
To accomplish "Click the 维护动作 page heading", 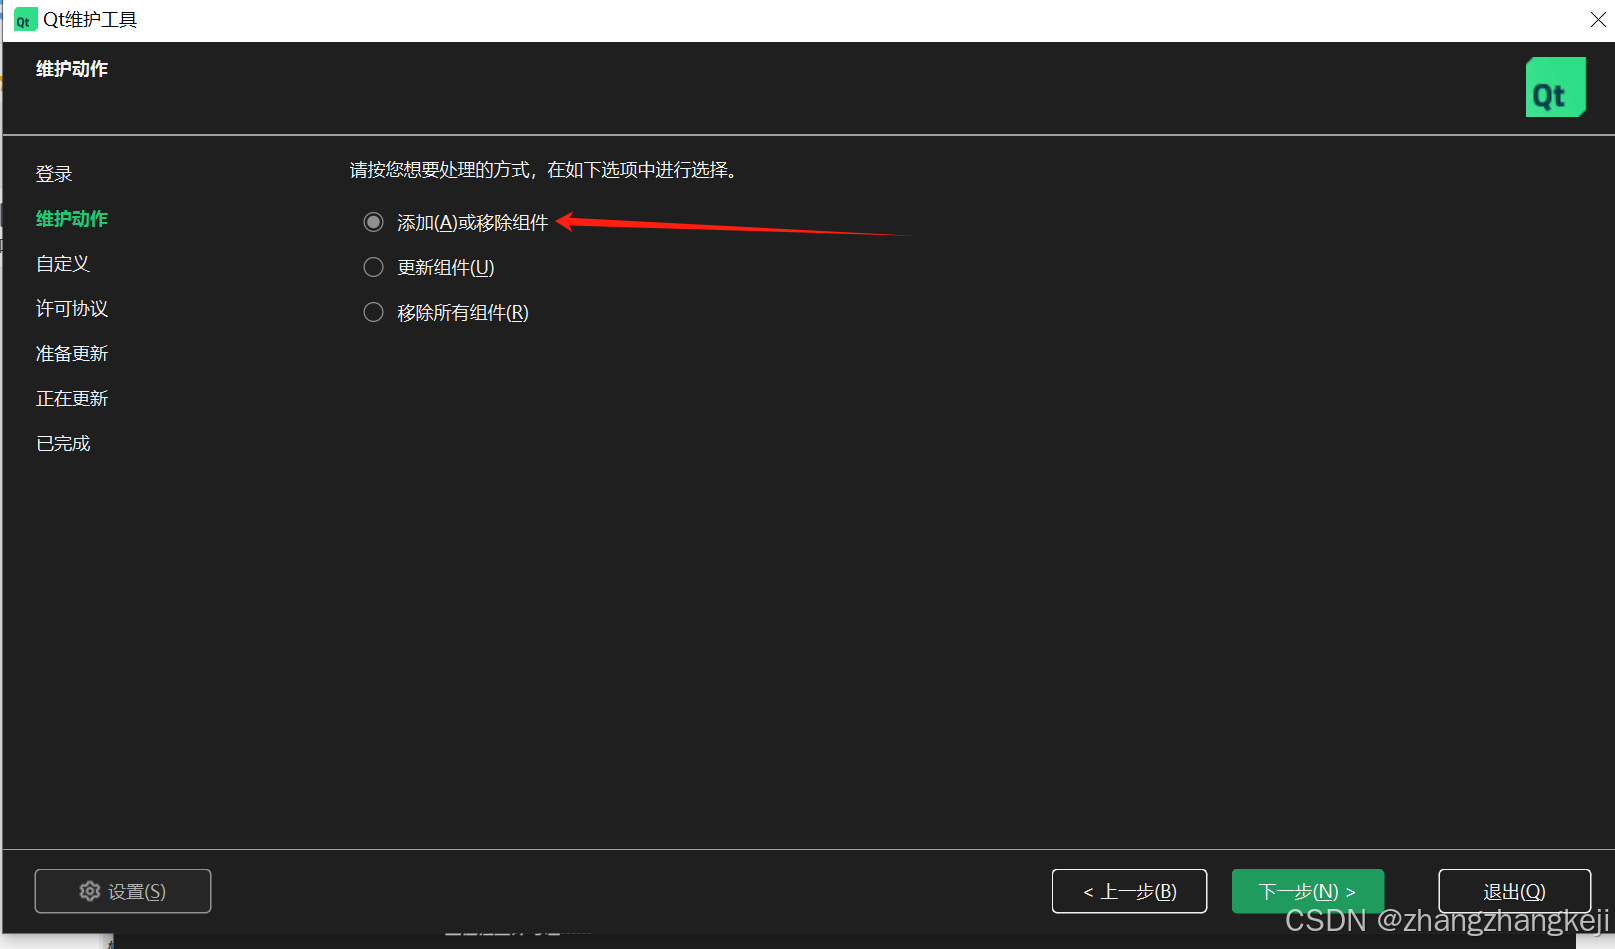I will [x=72, y=69].
